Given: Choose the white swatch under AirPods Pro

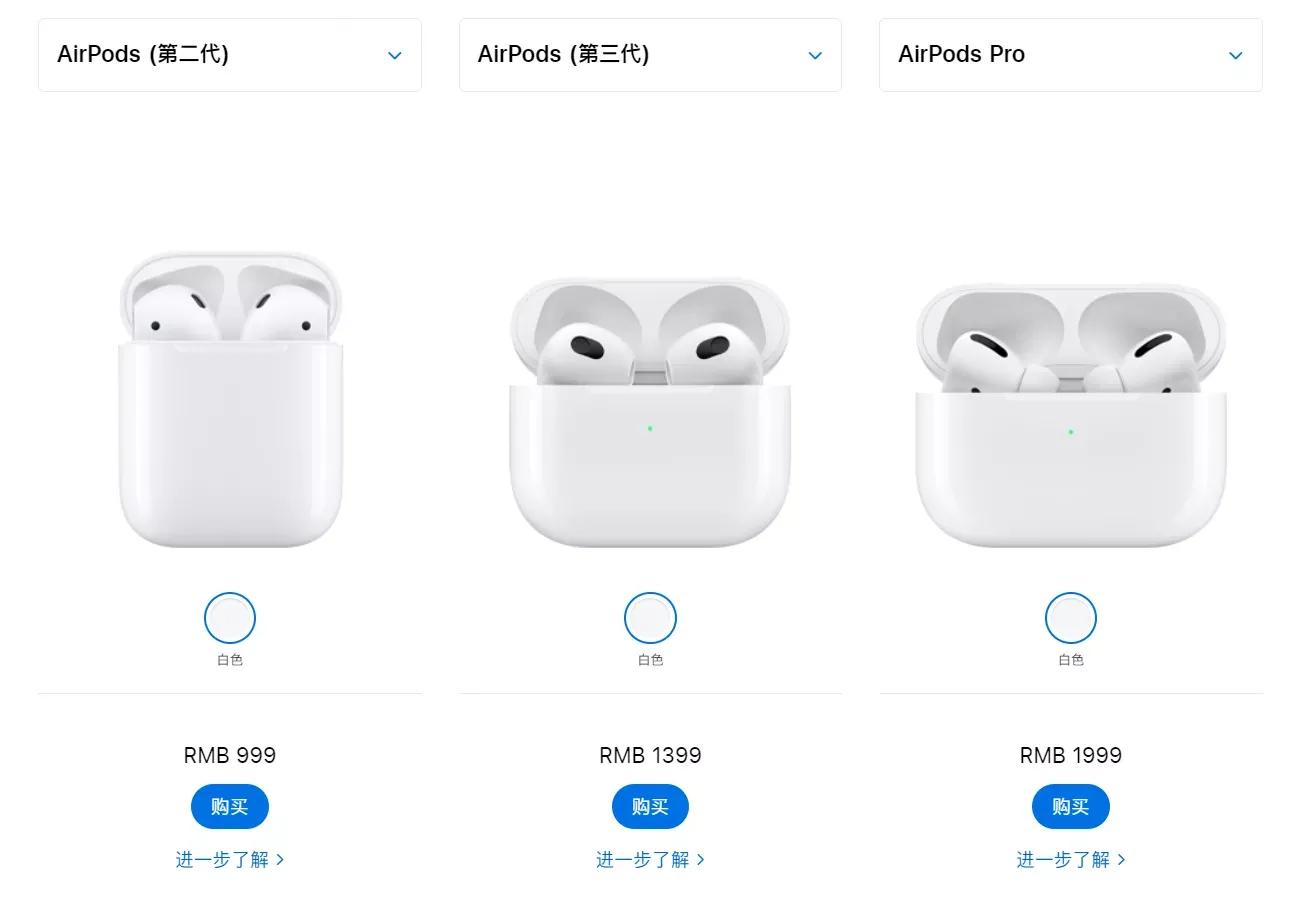Looking at the screenshot, I should click(x=1071, y=618).
